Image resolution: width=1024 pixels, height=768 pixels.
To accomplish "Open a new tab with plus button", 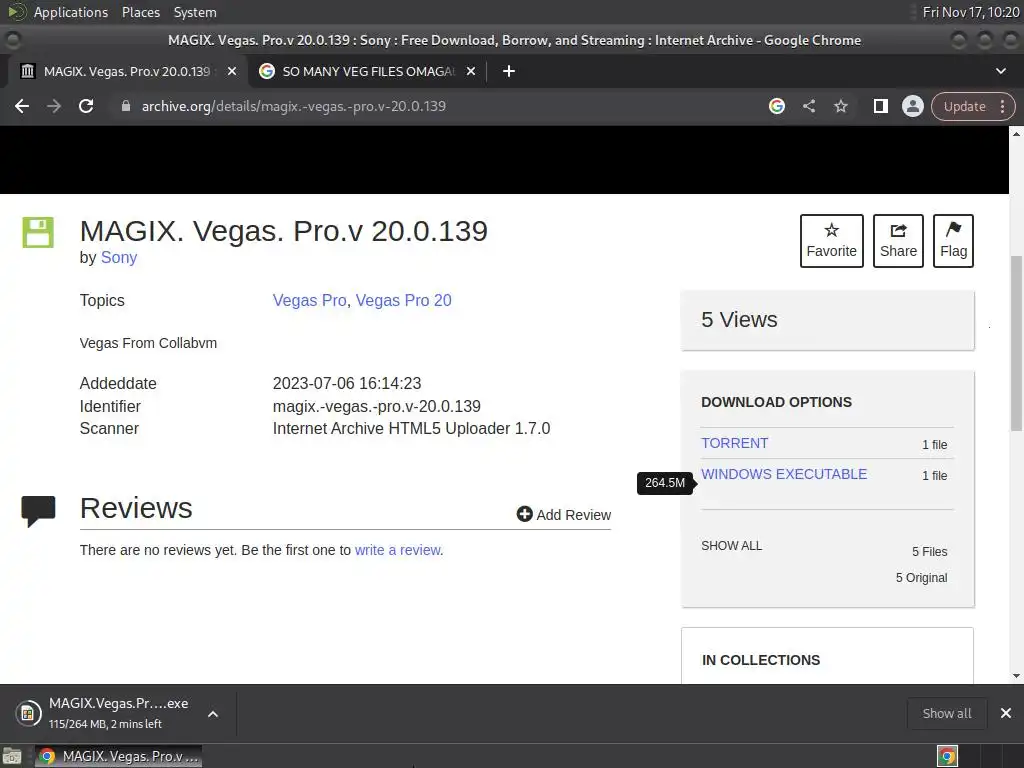I will click(x=509, y=71).
